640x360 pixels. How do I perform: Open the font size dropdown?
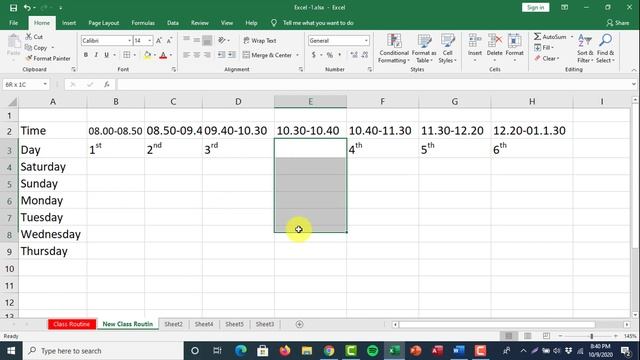149,40
